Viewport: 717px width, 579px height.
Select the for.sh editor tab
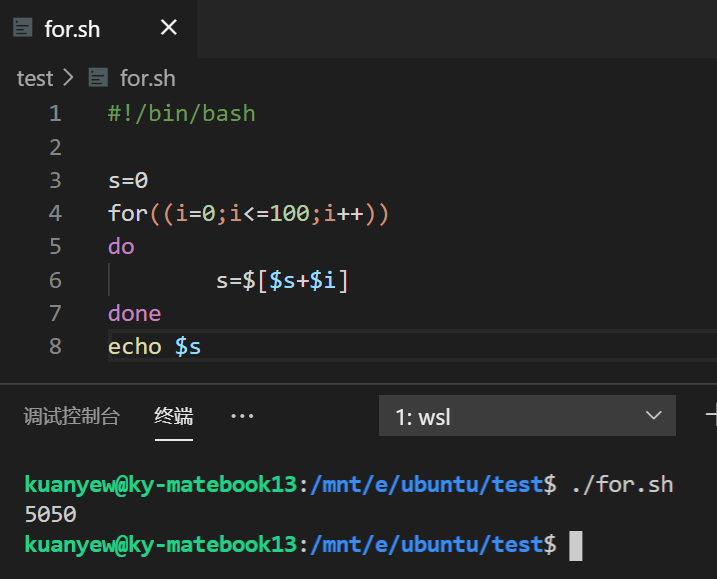coord(98,28)
